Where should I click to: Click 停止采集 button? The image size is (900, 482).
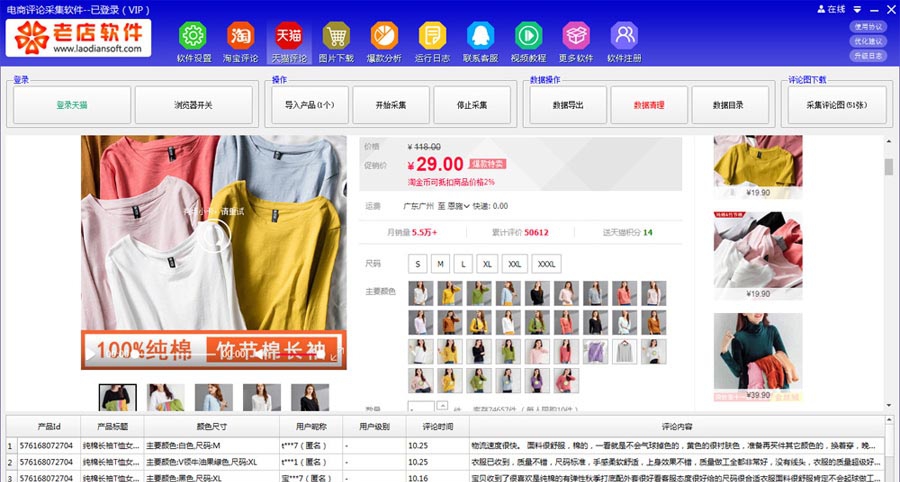pos(472,105)
